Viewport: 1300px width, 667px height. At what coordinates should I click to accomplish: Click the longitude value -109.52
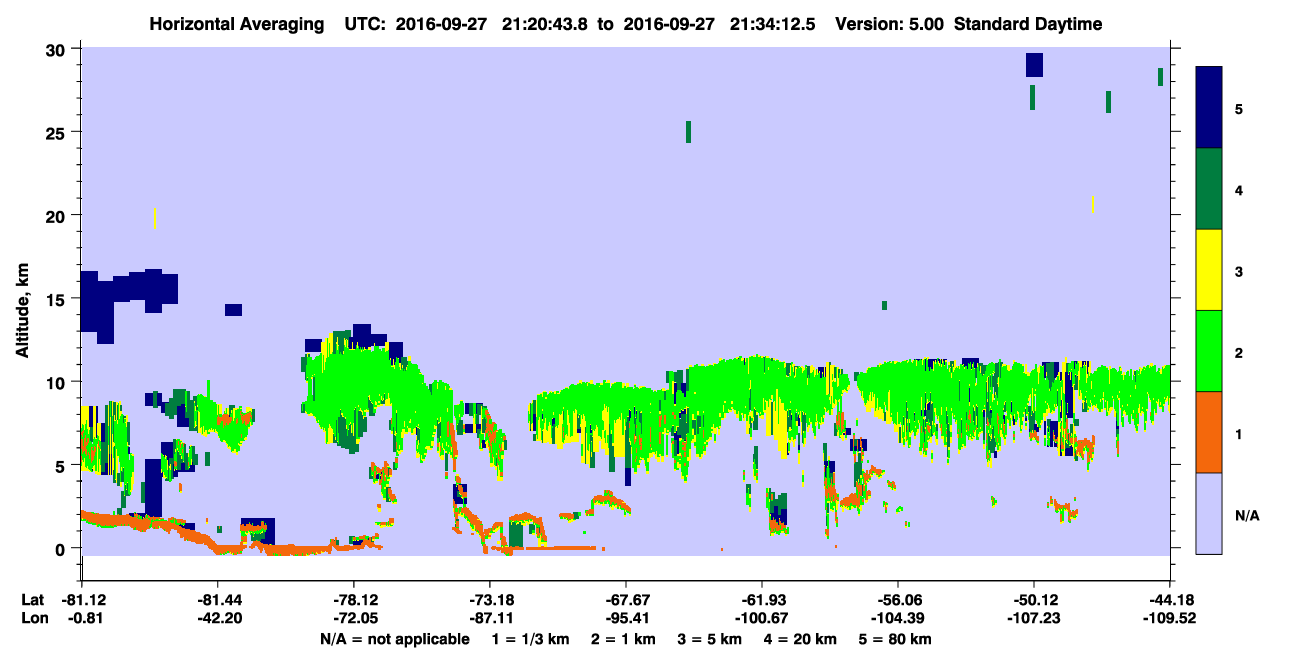1170,617
